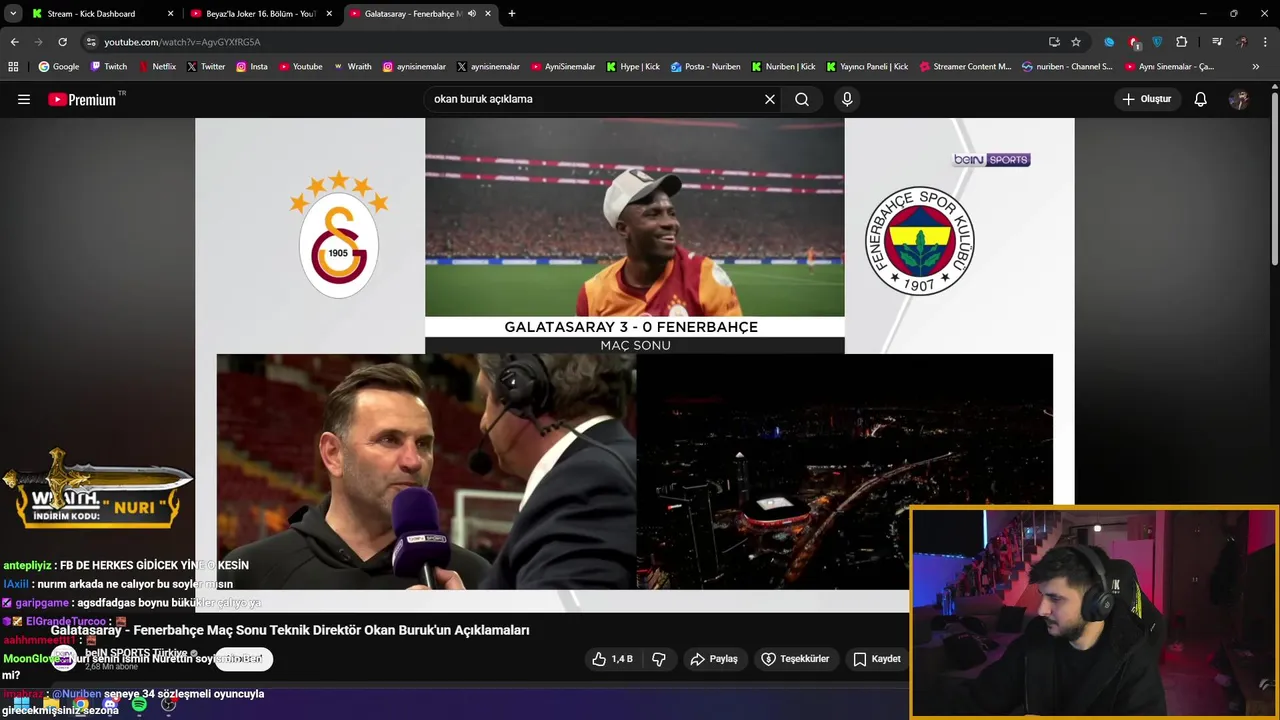Open the Google bookmark
Screen dimensions: 1280x720
[x=59, y=67]
